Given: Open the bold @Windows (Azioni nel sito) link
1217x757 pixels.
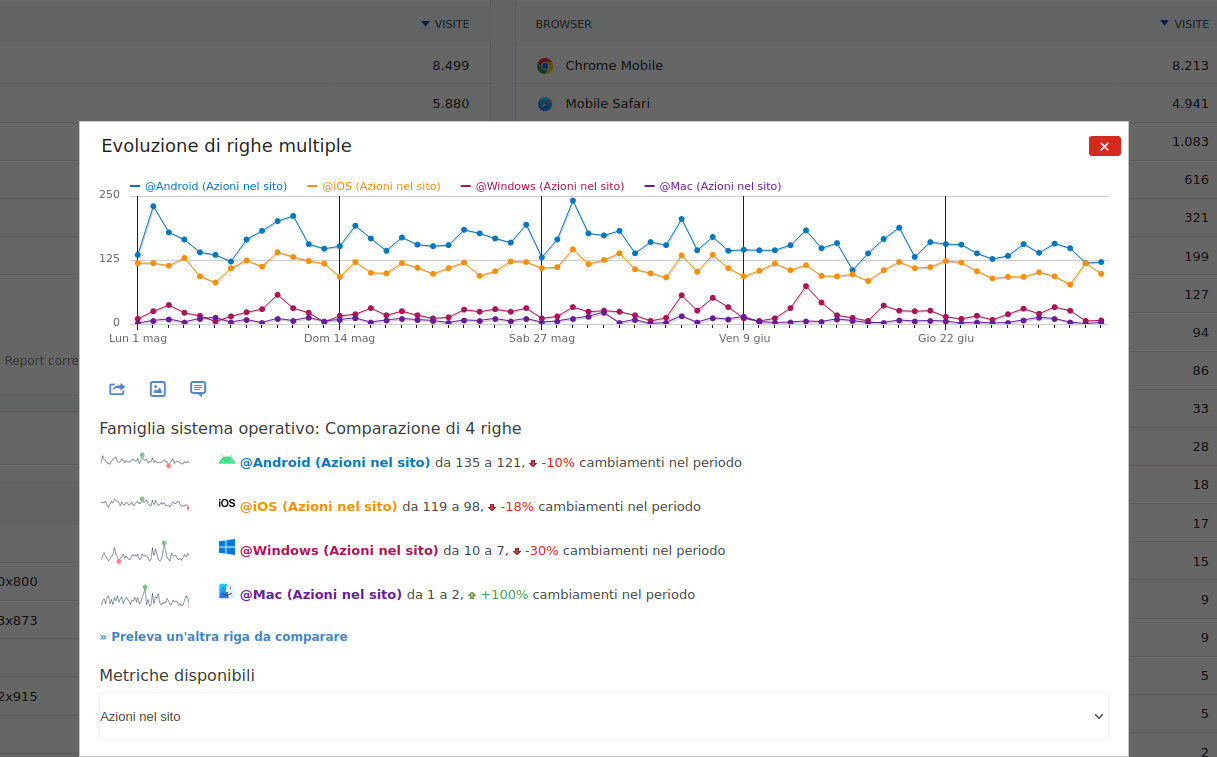Looking at the screenshot, I should 339,550.
